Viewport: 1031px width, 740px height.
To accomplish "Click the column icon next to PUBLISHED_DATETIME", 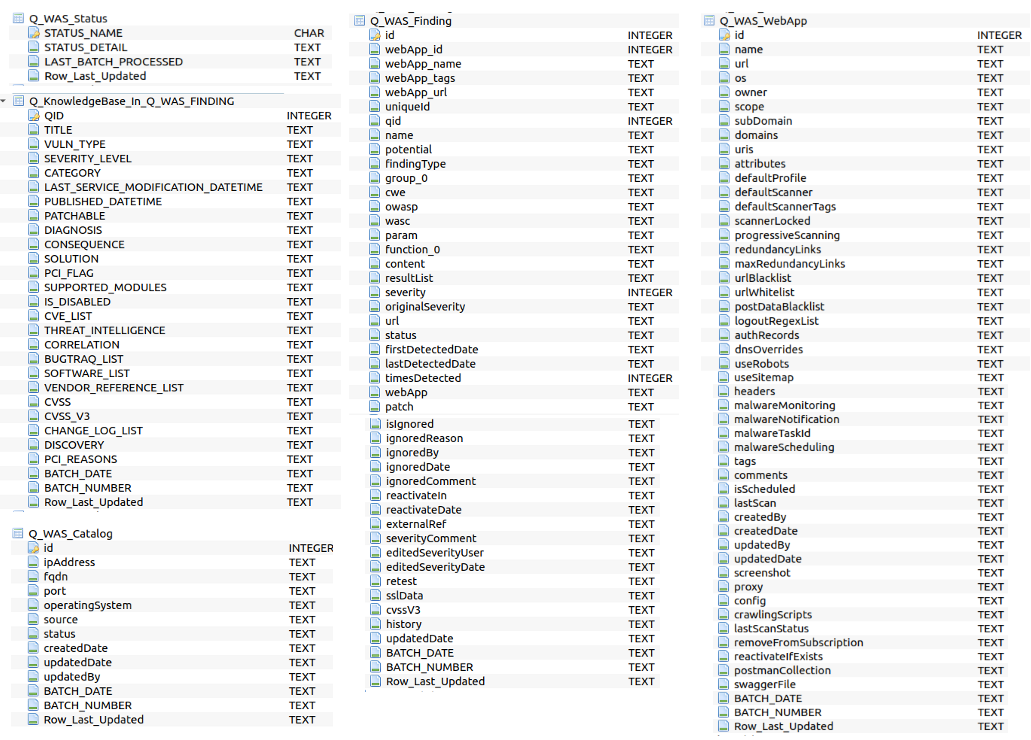I will pyautogui.click(x=34, y=201).
